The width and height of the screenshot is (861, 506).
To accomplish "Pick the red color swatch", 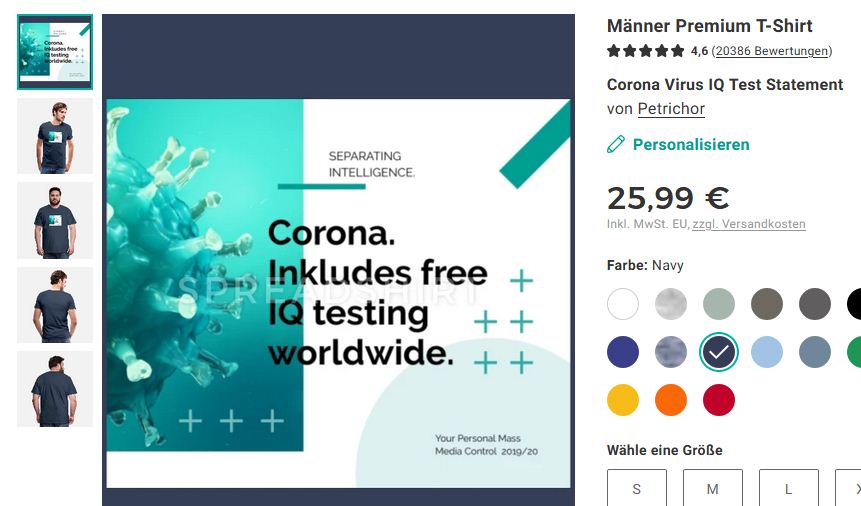I will (719, 399).
